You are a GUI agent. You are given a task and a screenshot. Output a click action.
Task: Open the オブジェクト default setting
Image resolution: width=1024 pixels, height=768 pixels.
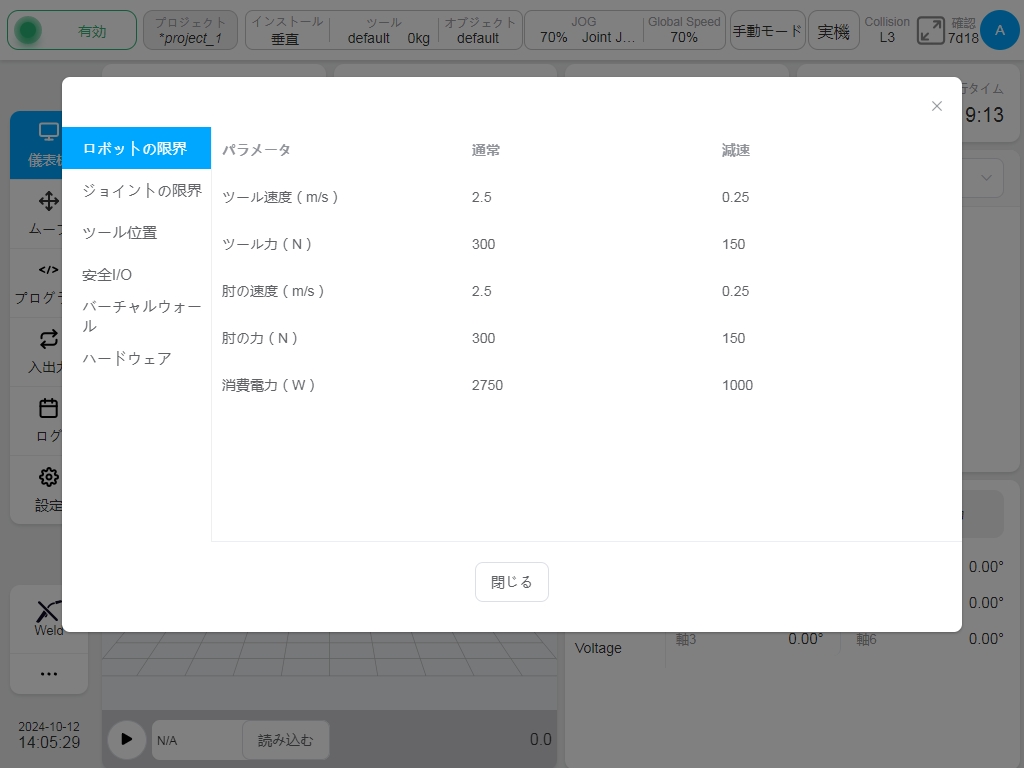point(479,30)
